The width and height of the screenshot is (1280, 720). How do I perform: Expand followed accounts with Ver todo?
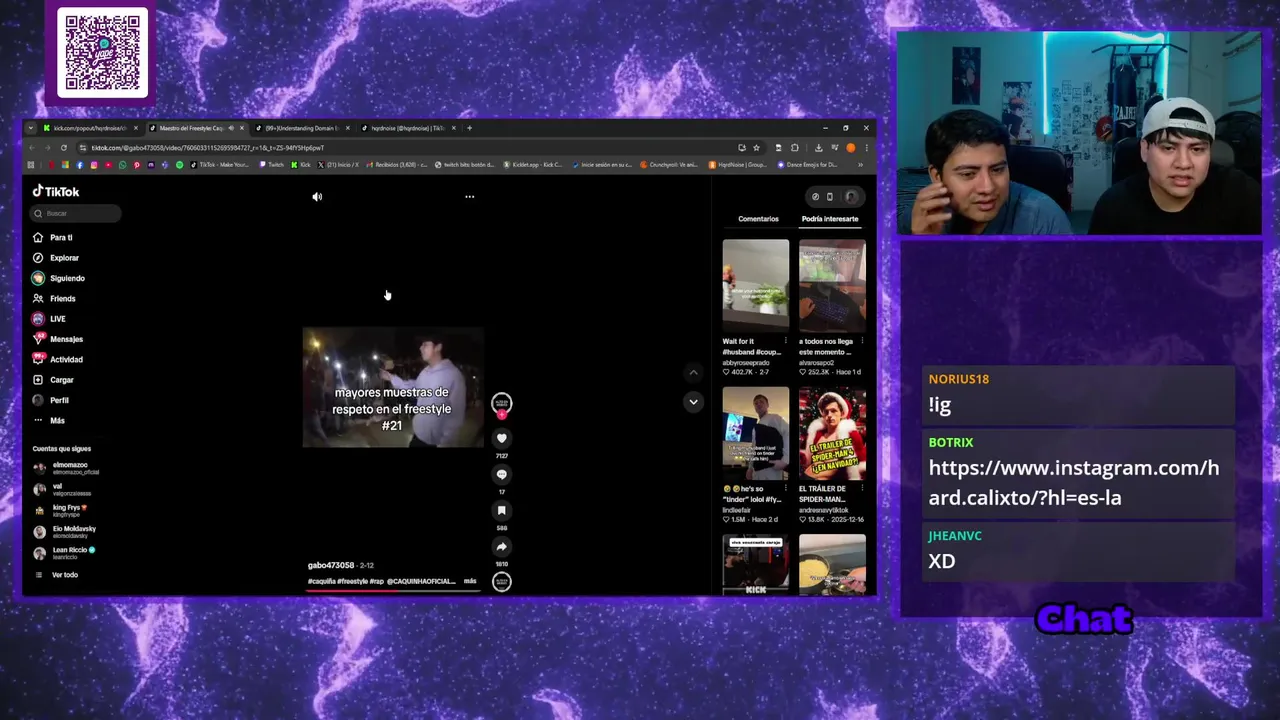57,575
